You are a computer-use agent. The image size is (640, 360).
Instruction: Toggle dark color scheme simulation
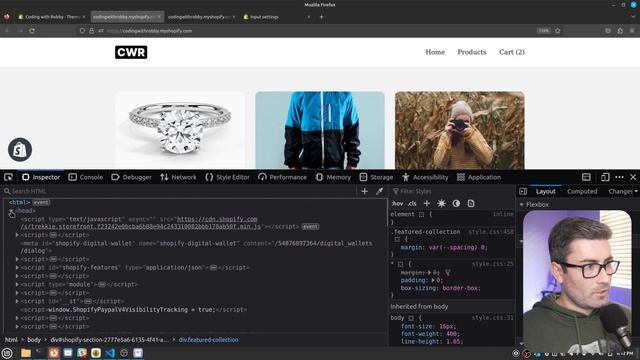(456, 203)
